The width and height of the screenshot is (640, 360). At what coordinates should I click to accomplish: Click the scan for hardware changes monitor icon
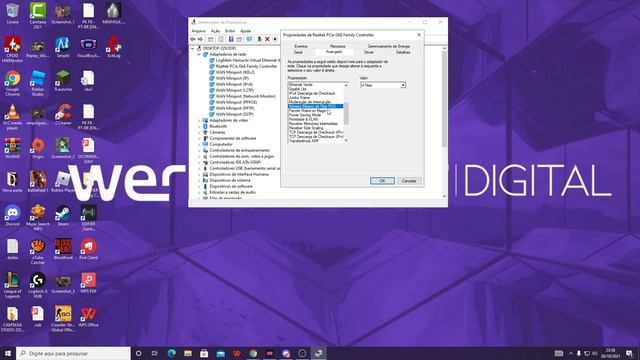pyautogui.click(x=249, y=39)
